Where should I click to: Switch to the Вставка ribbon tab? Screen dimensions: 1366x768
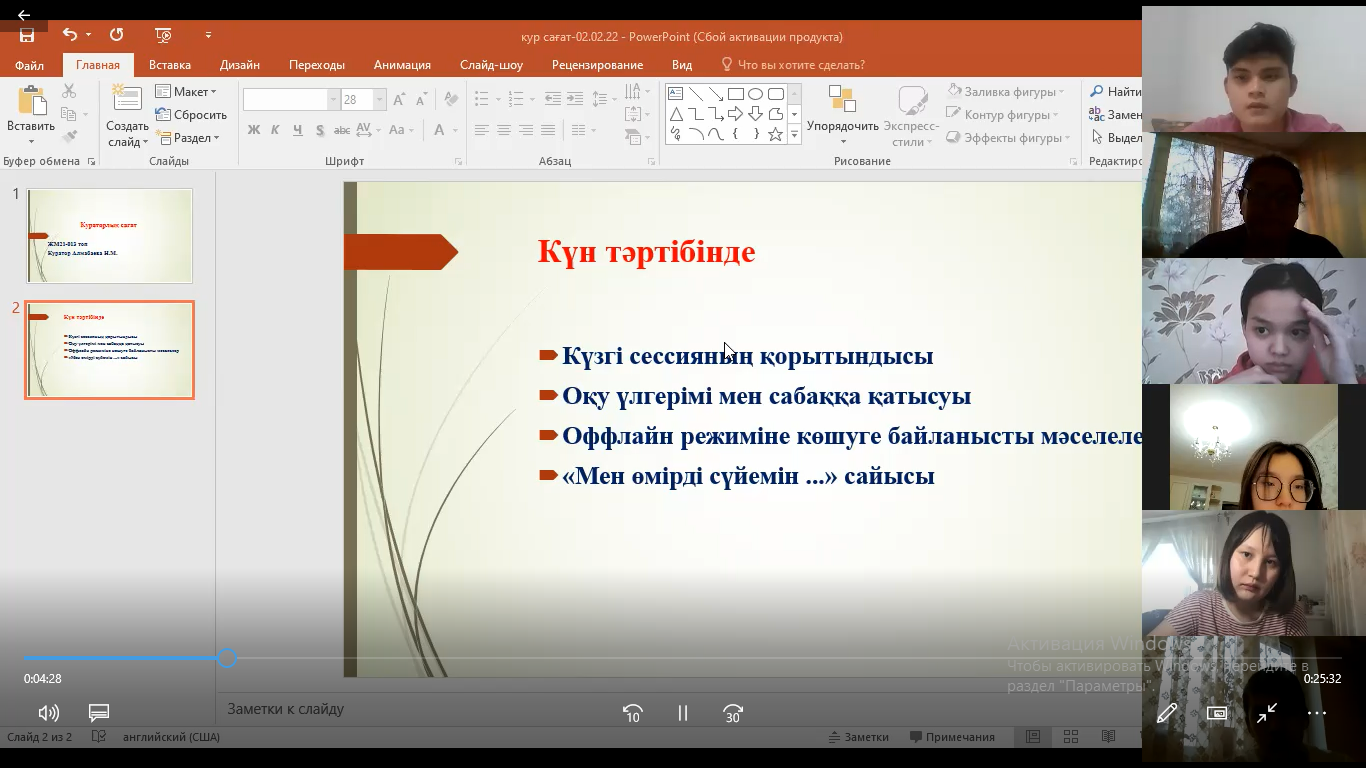click(x=170, y=65)
